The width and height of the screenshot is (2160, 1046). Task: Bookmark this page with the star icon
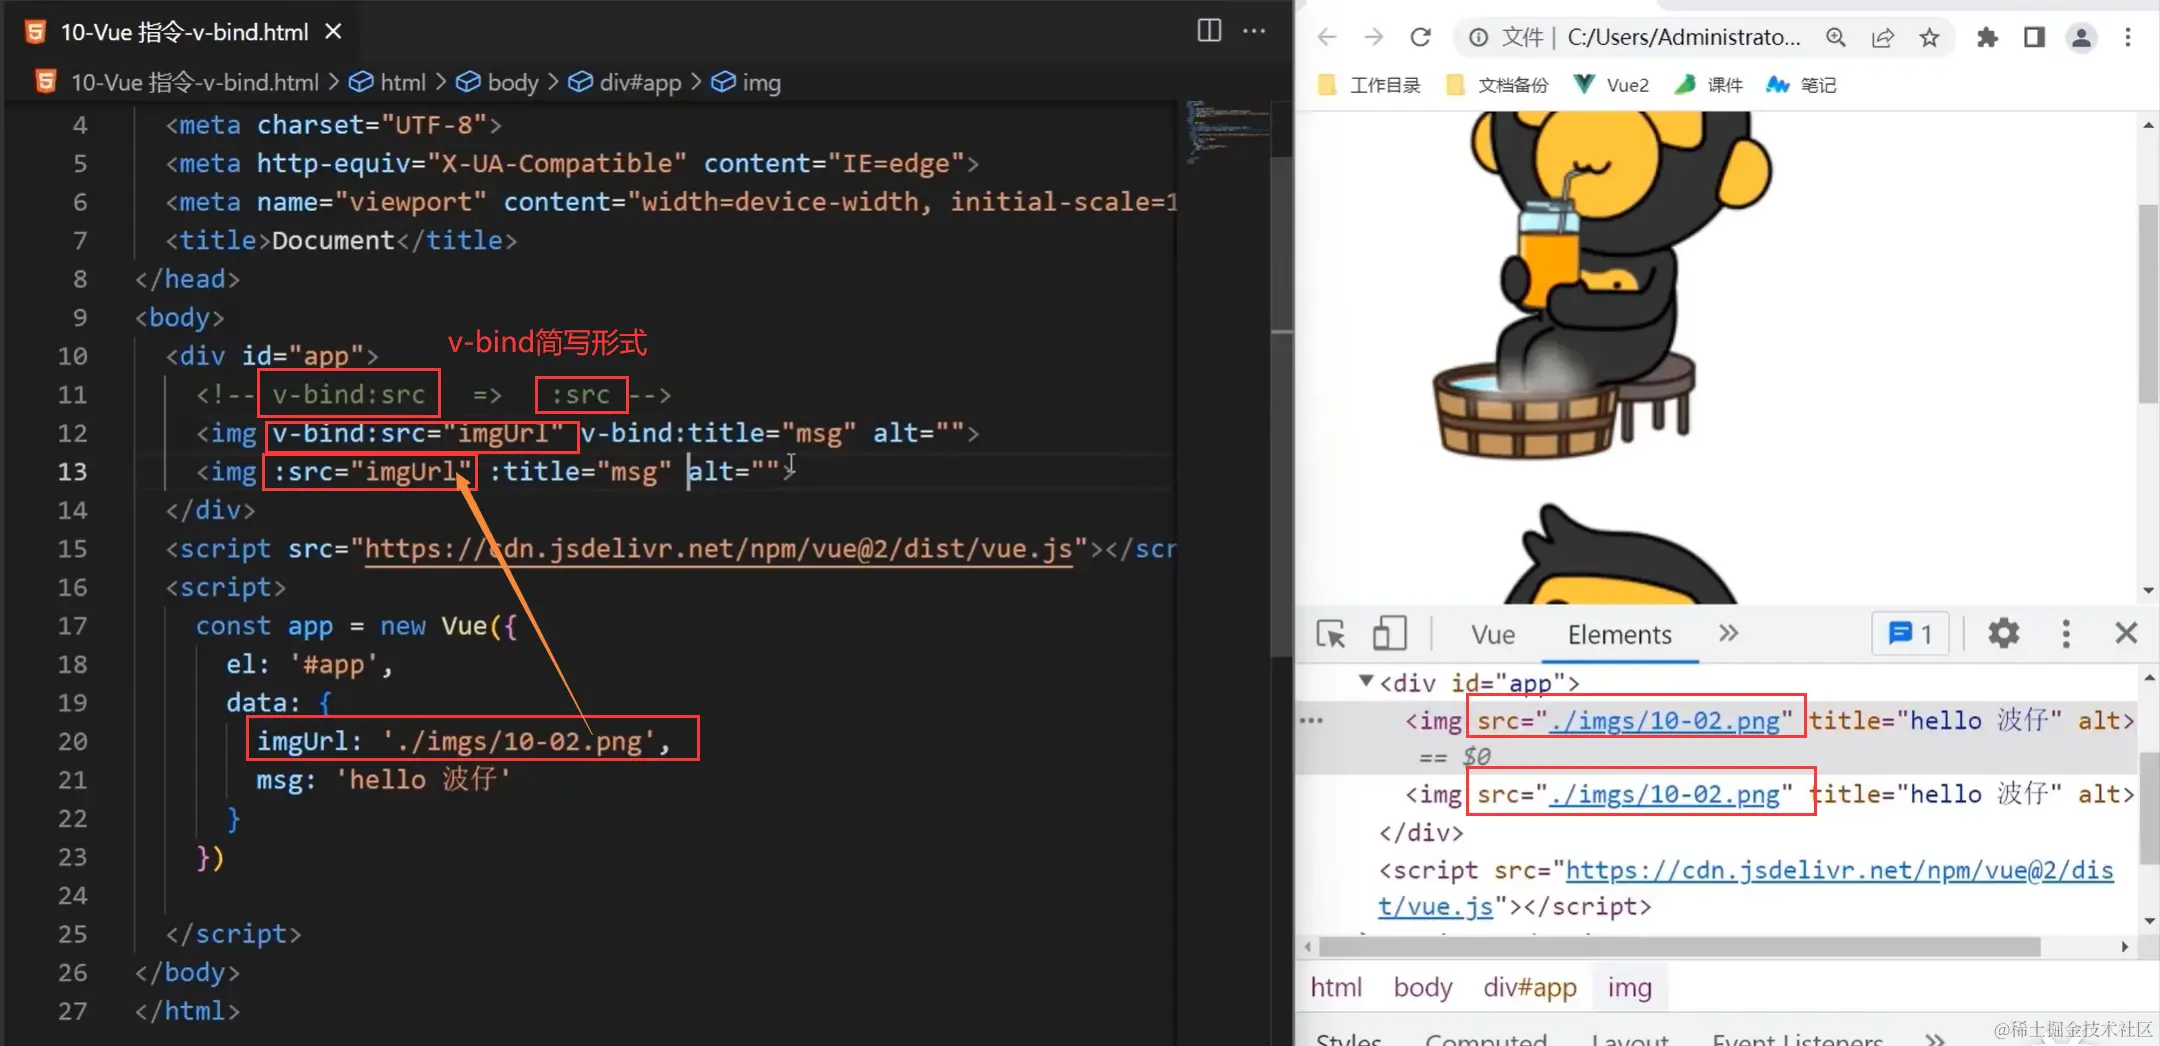(1929, 37)
